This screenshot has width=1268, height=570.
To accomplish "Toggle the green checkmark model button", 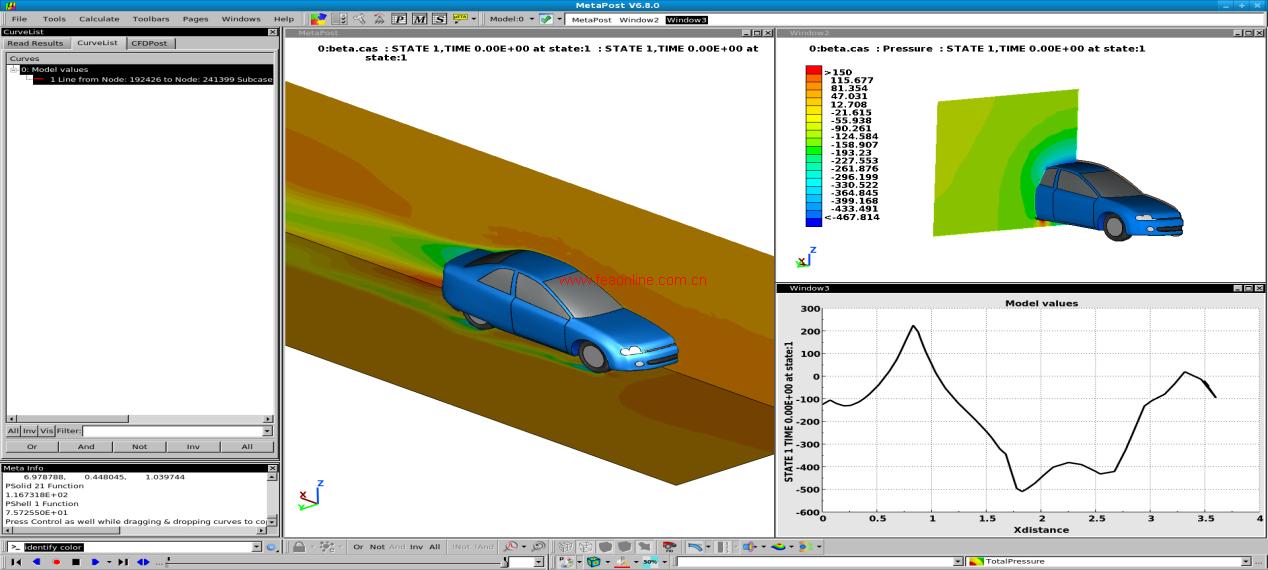I will [x=545, y=19].
